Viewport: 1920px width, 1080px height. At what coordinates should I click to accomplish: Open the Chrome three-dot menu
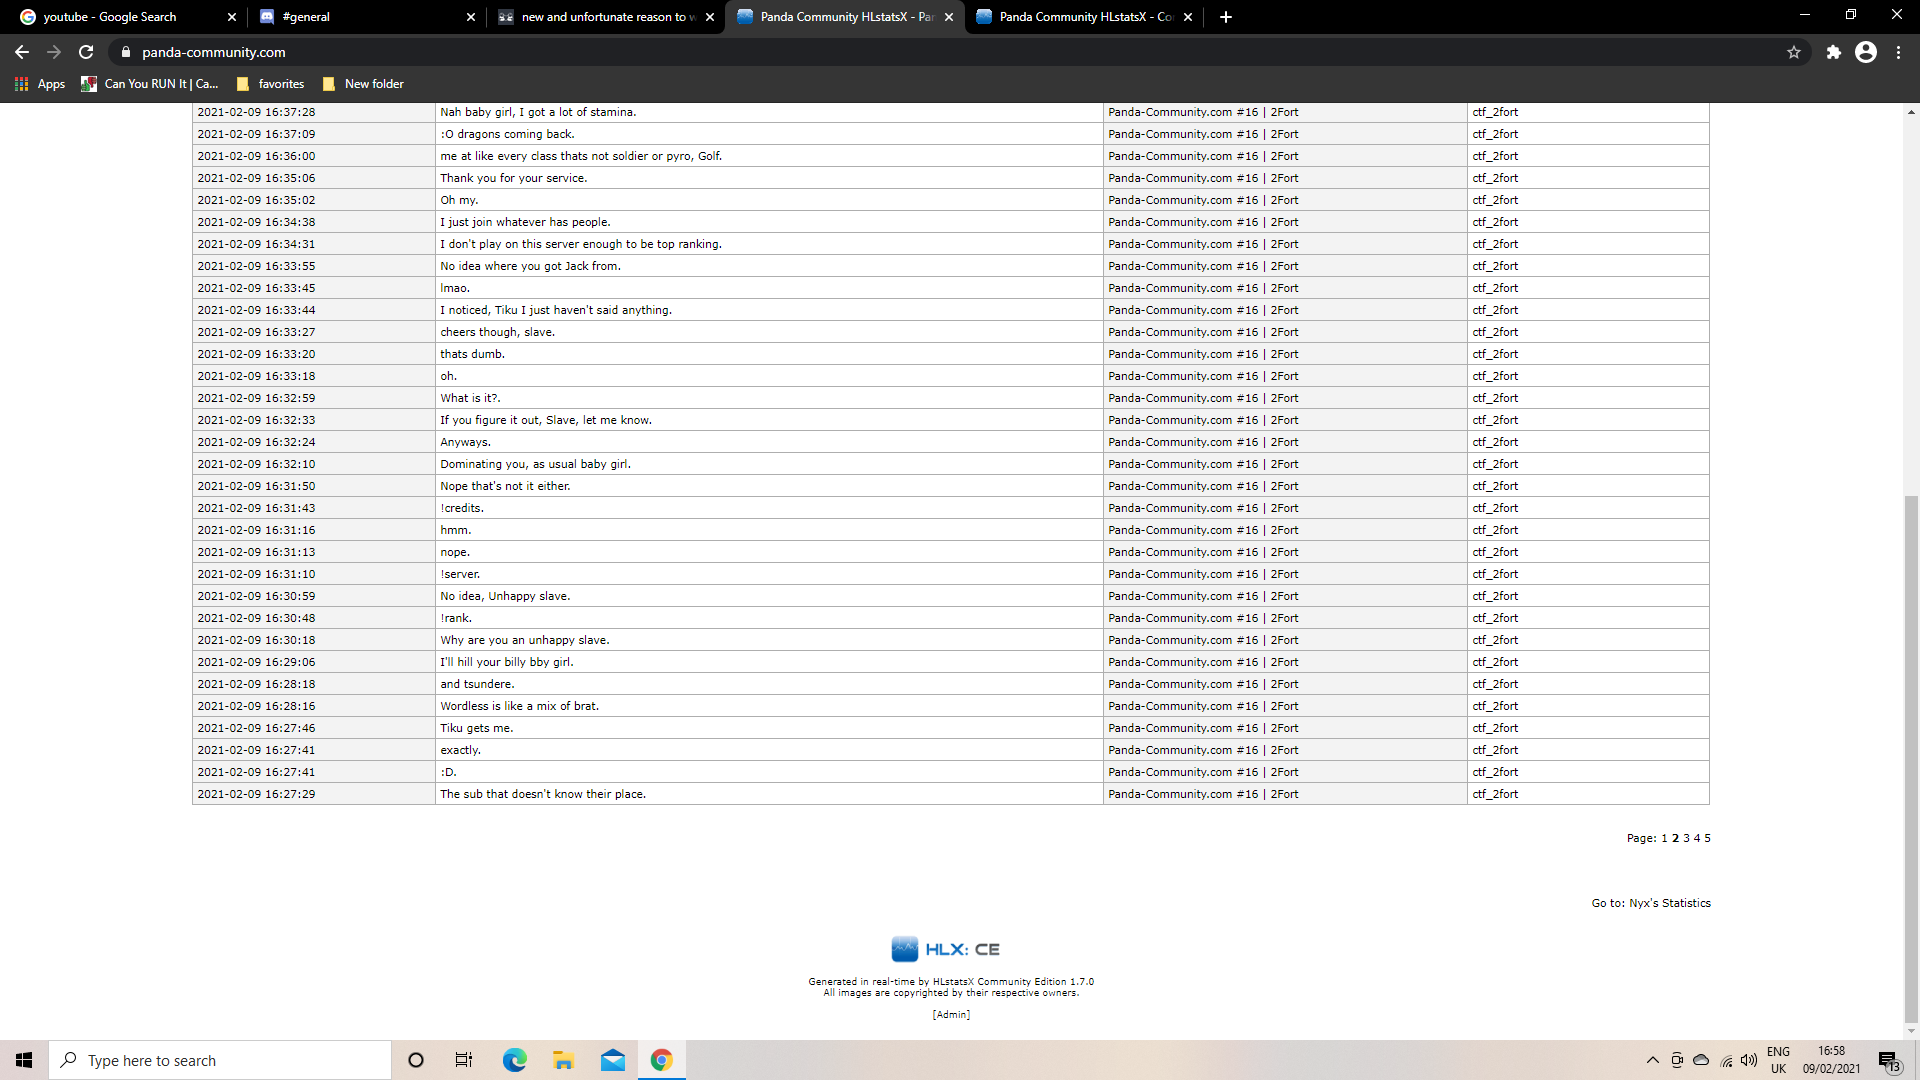click(x=1899, y=52)
